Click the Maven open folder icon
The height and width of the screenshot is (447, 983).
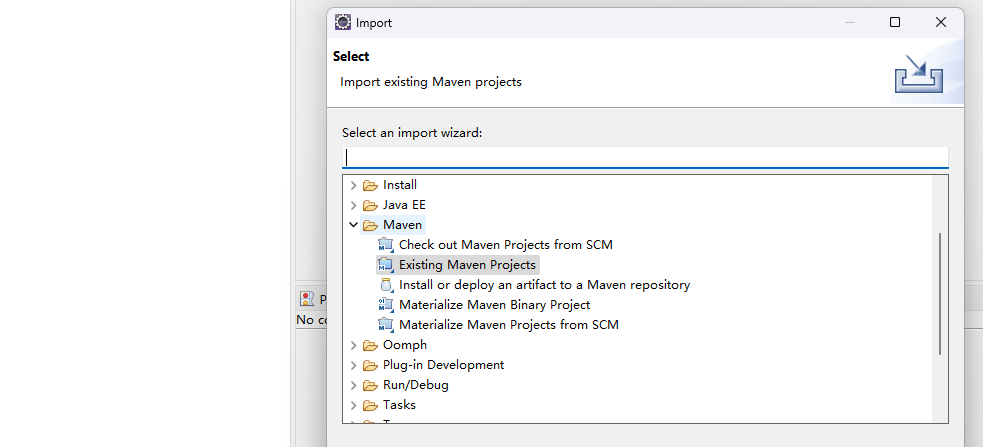point(371,226)
